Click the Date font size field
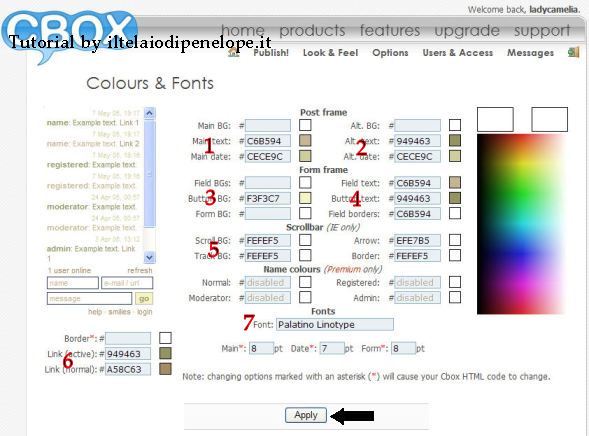This screenshot has width=589, height=436. (332, 348)
